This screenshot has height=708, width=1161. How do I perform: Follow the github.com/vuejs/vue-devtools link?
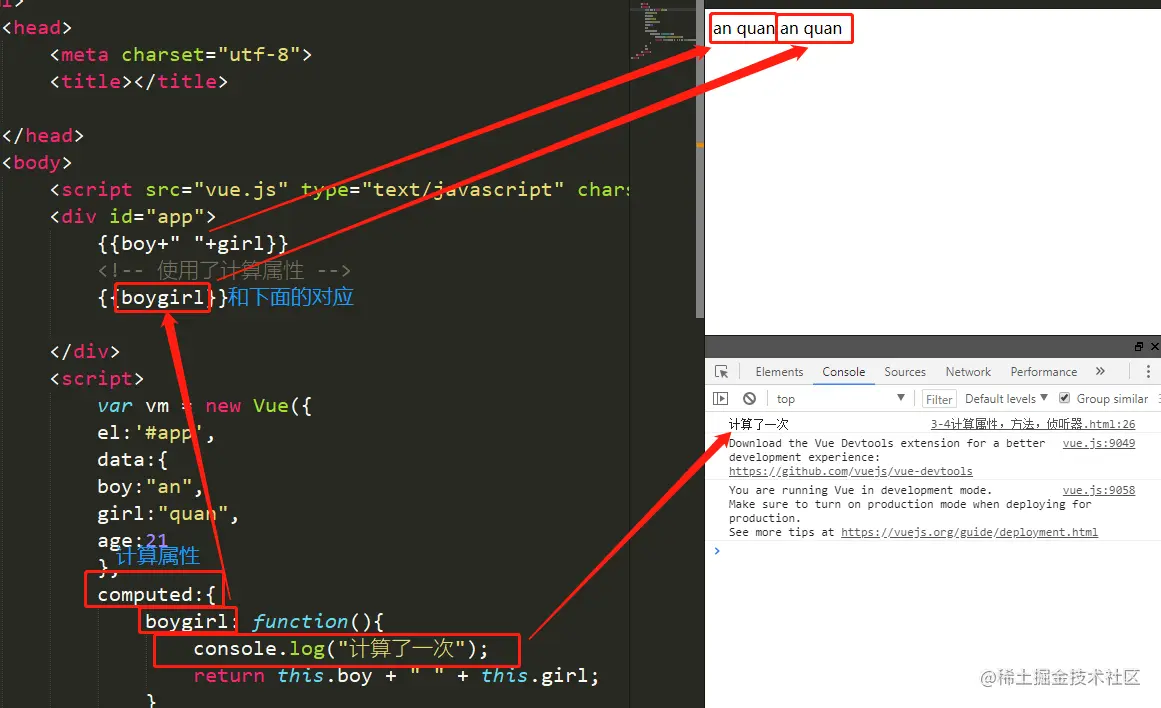click(850, 471)
